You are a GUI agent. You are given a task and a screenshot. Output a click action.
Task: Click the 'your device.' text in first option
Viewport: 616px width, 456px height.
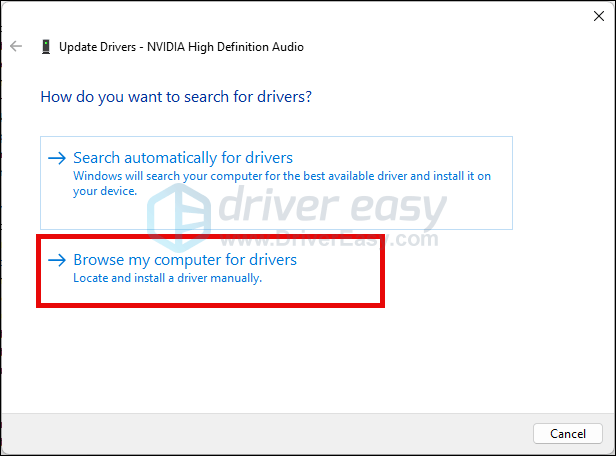(105, 191)
